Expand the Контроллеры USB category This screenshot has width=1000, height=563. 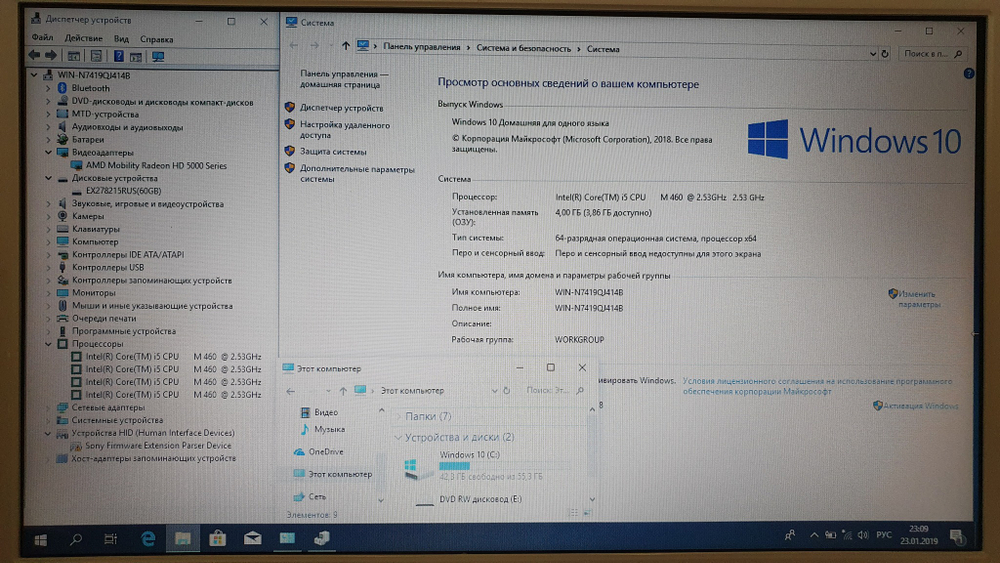(x=48, y=267)
